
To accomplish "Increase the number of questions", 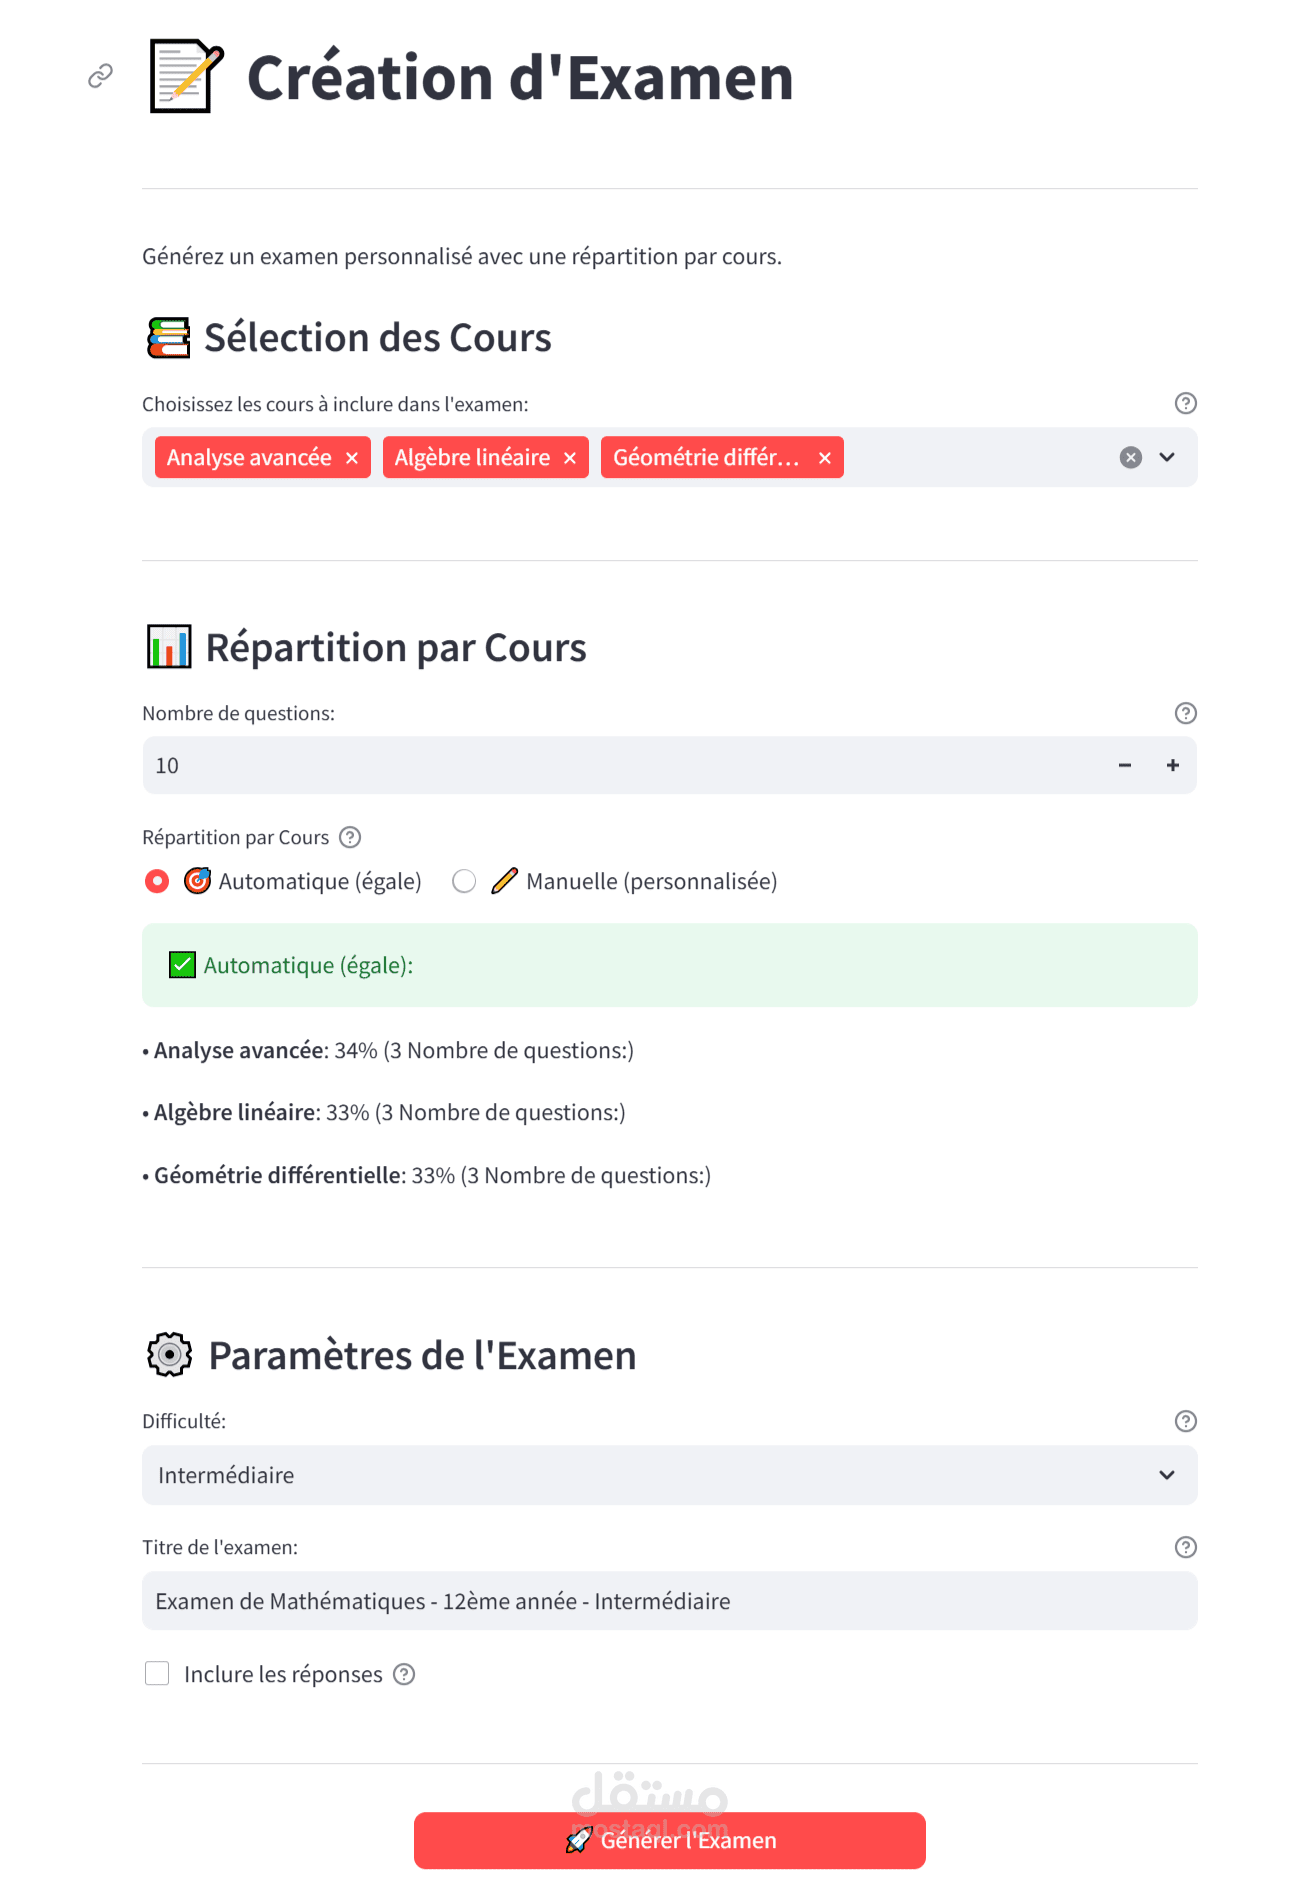I will pyautogui.click(x=1173, y=765).
